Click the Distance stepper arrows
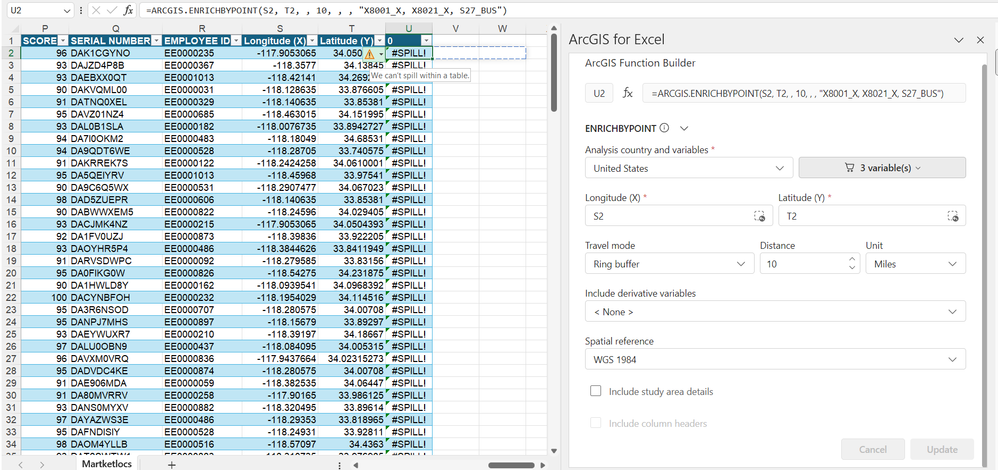 pyautogui.click(x=852, y=263)
